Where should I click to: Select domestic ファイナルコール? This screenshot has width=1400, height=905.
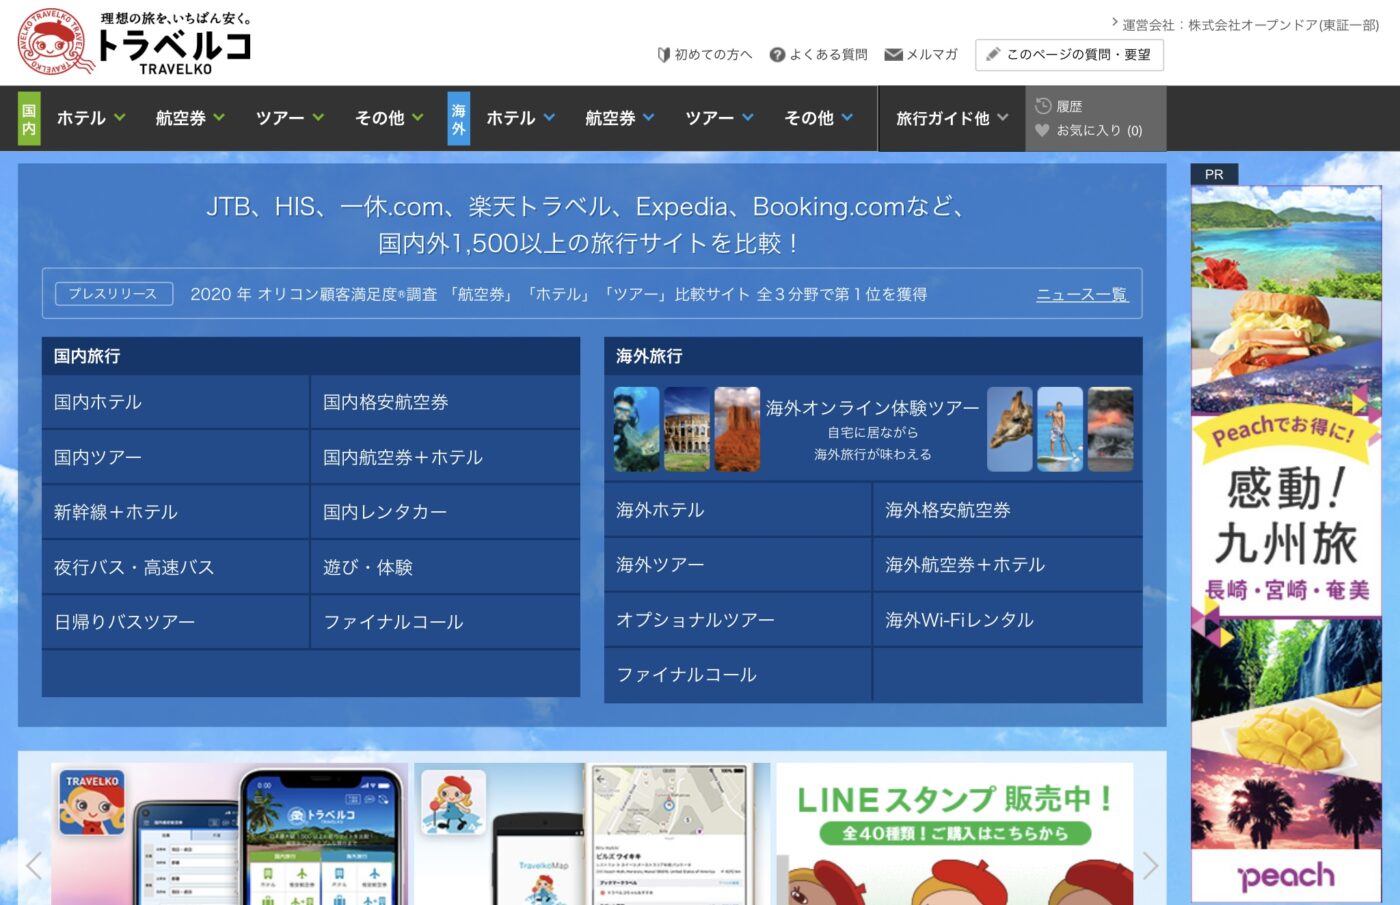[x=445, y=622]
